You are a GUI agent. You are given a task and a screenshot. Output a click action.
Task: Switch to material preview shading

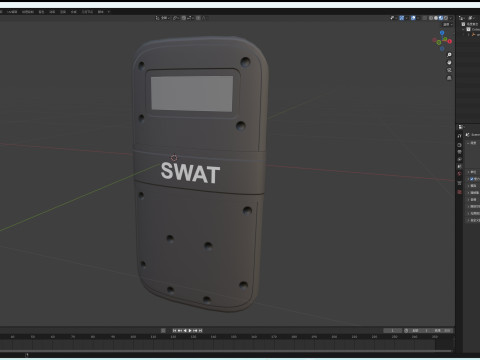click(441, 18)
